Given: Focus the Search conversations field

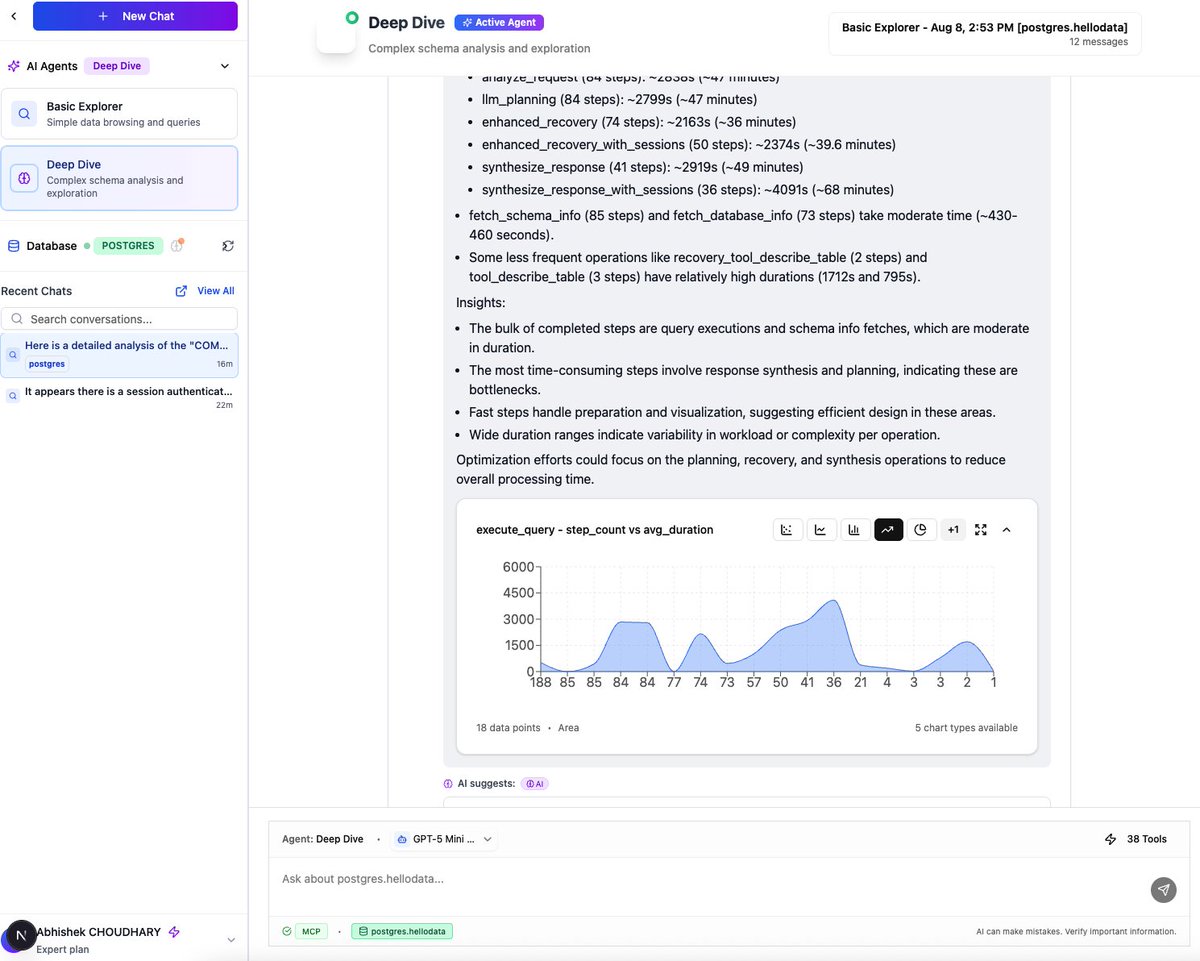Looking at the screenshot, I should click(119, 319).
